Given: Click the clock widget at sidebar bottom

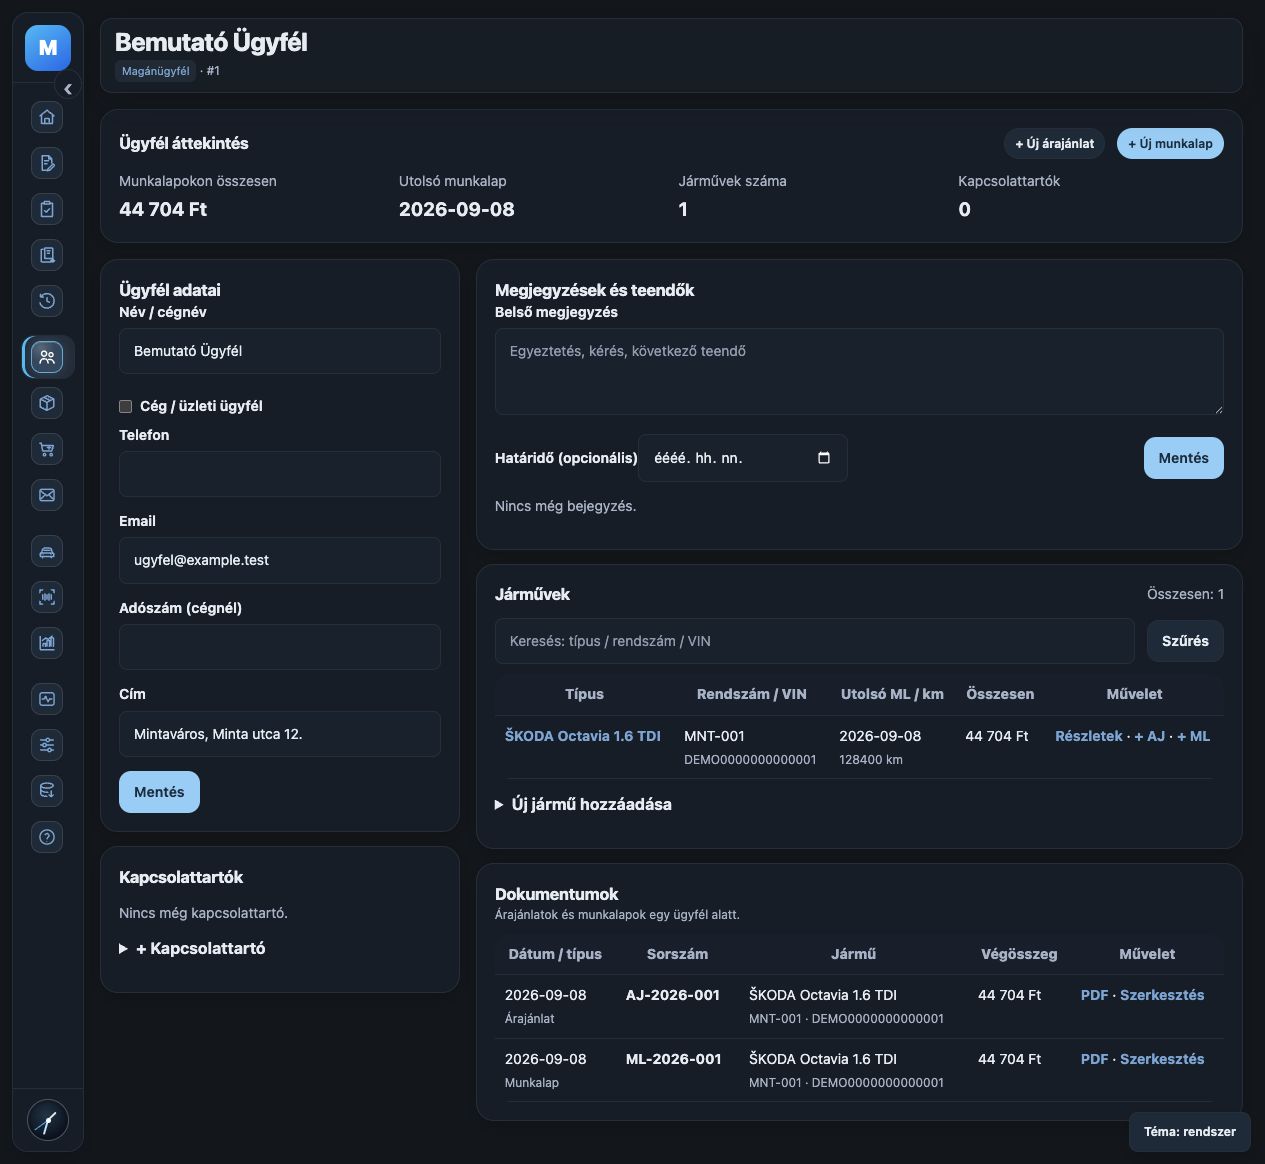Looking at the screenshot, I should point(47,1120).
